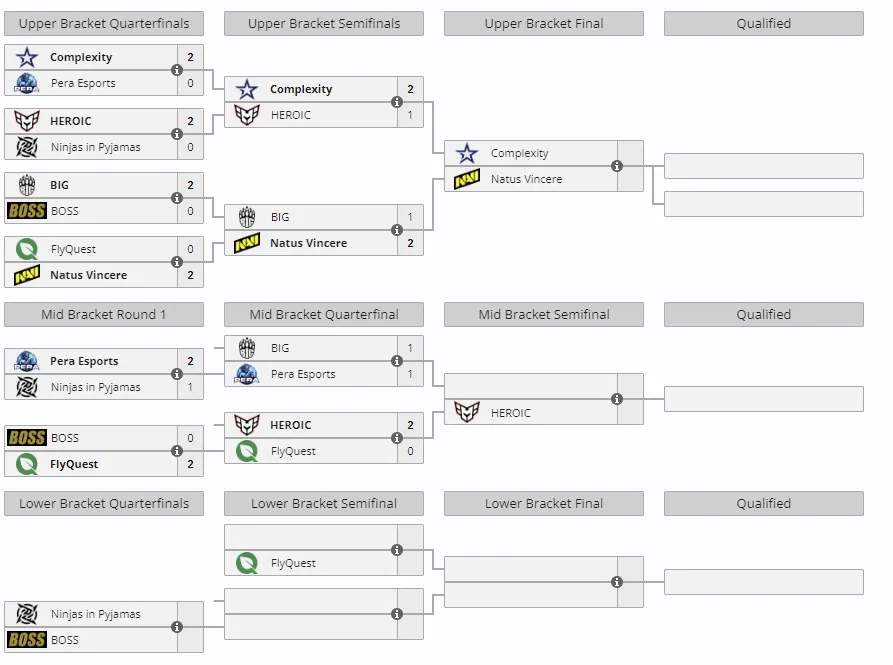Select the Upper Bracket Quarterfinals header
Viewport: 893px width, 665px height.
pos(104,23)
